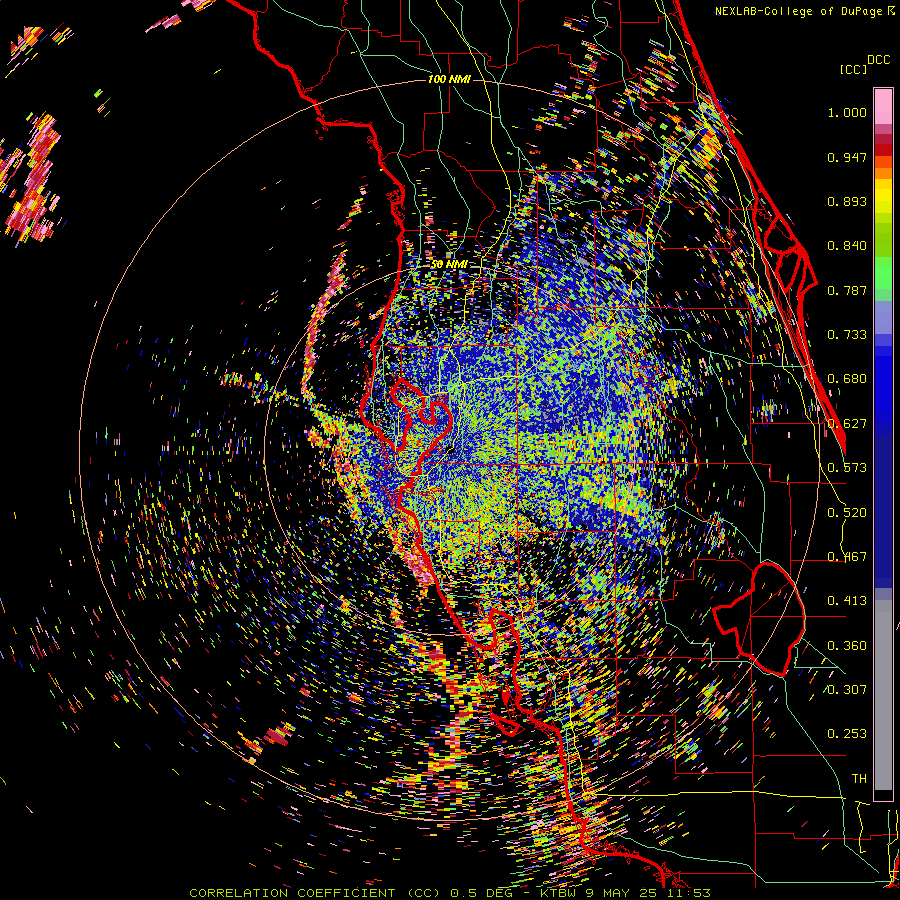Click the 100 NMI range ring label
This screenshot has height=900, width=900.
pyautogui.click(x=449, y=79)
